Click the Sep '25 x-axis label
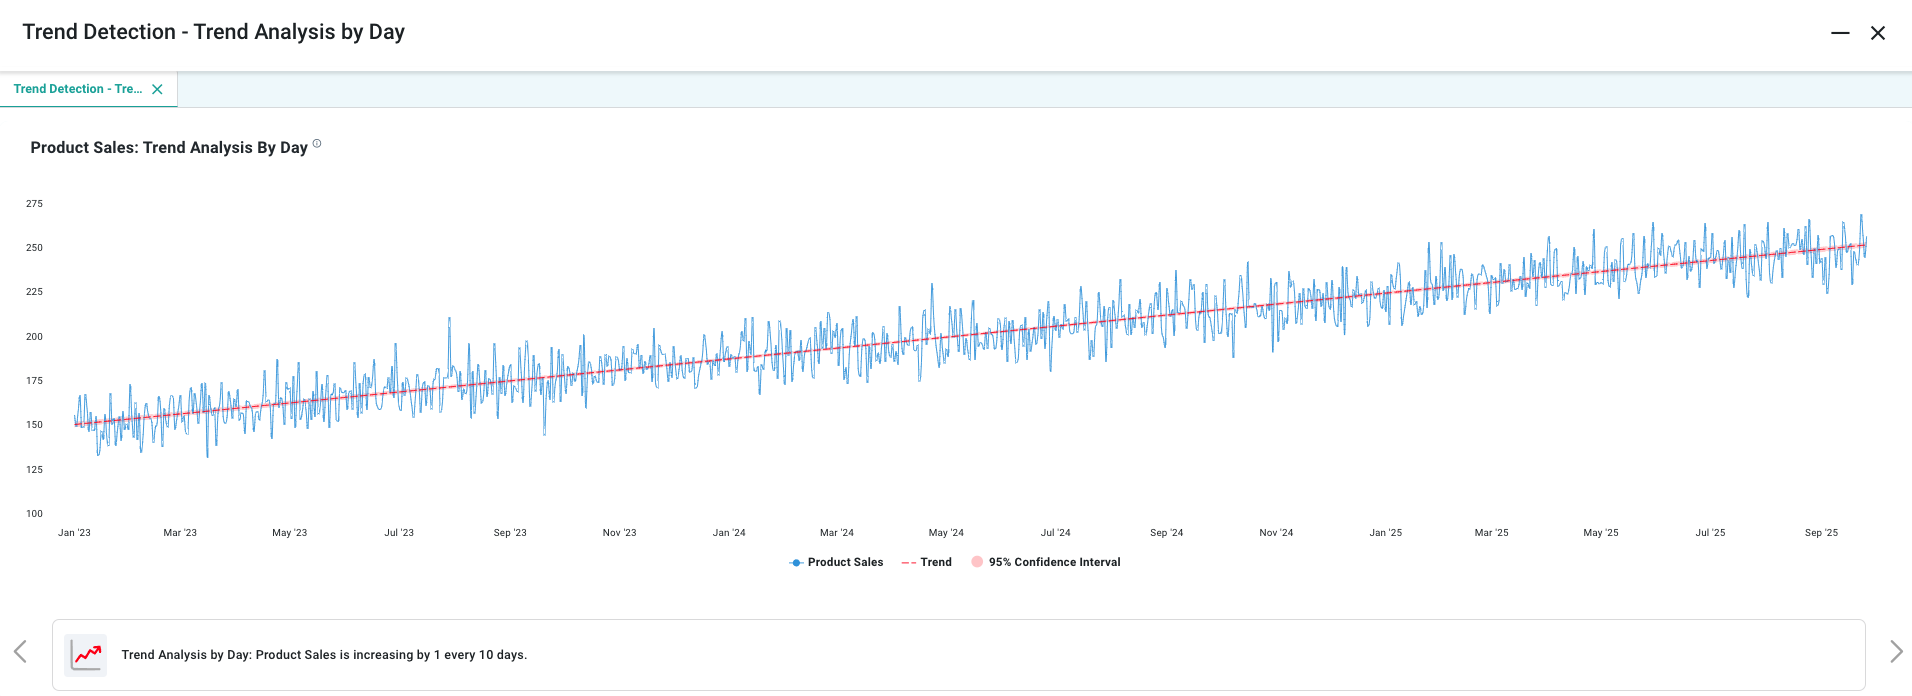This screenshot has height=696, width=1912. click(1821, 533)
